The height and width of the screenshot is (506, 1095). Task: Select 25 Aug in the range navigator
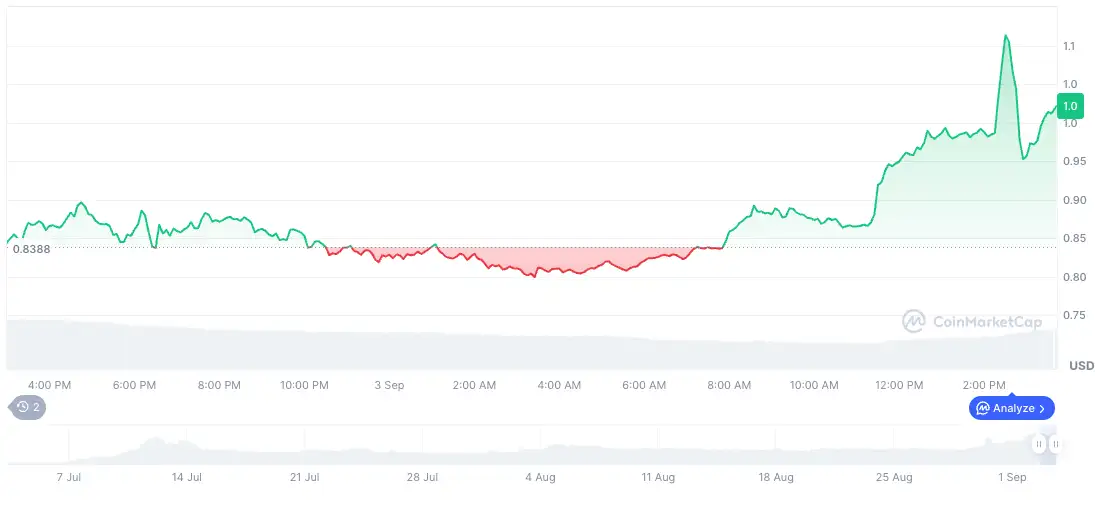894,477
